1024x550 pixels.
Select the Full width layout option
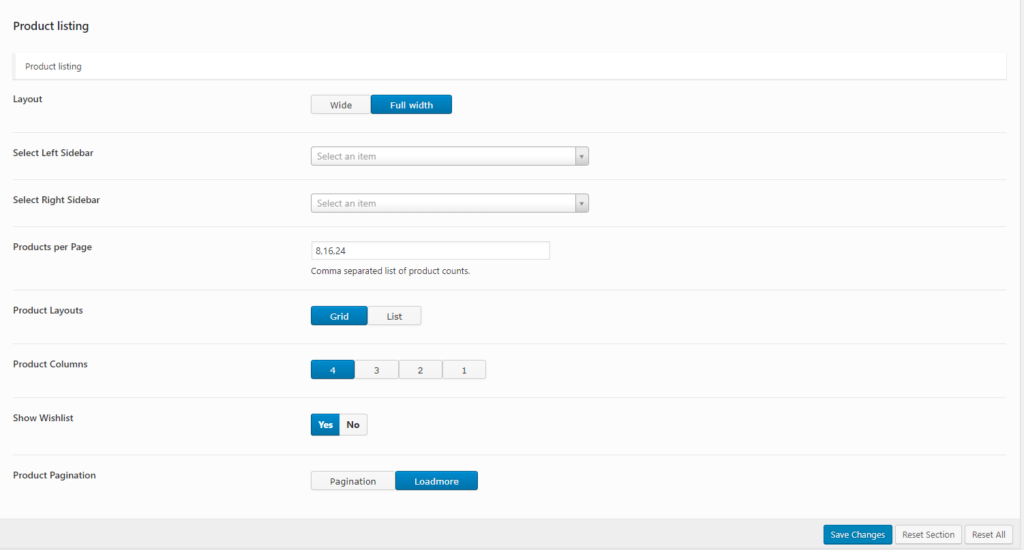point(411,105)
